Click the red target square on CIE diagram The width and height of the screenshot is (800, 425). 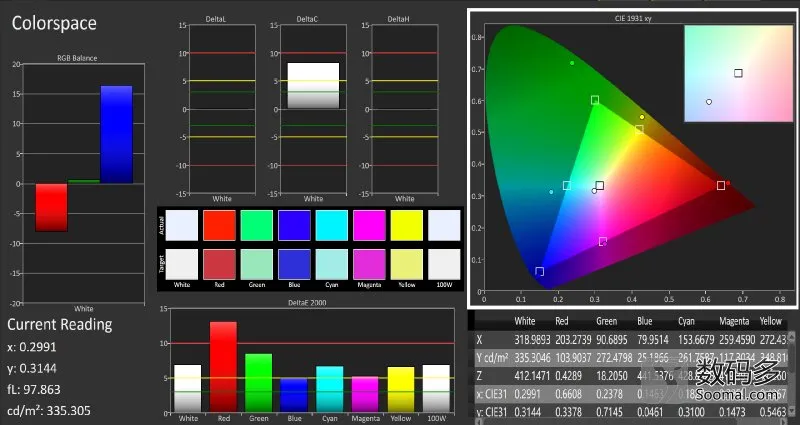click(x=721, y=186)
